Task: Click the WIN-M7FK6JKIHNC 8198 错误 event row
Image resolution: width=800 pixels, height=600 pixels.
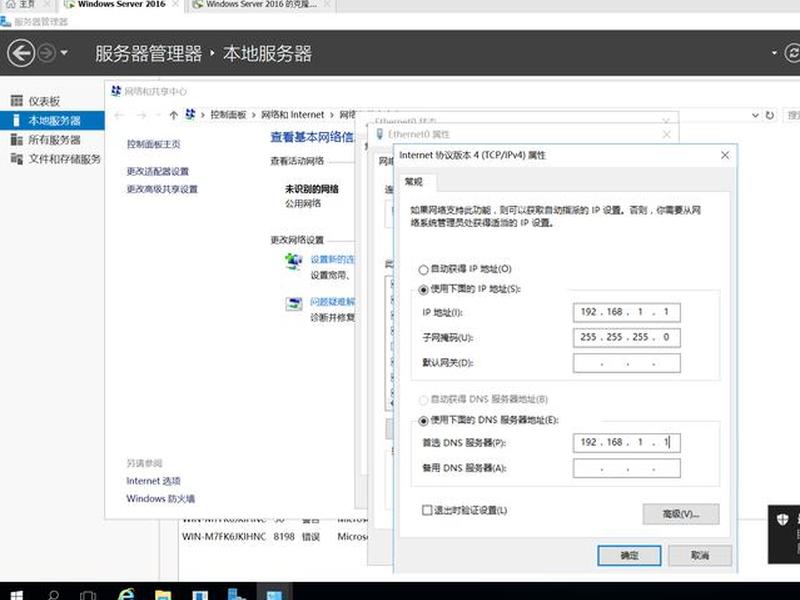Action: click(273, 537)
